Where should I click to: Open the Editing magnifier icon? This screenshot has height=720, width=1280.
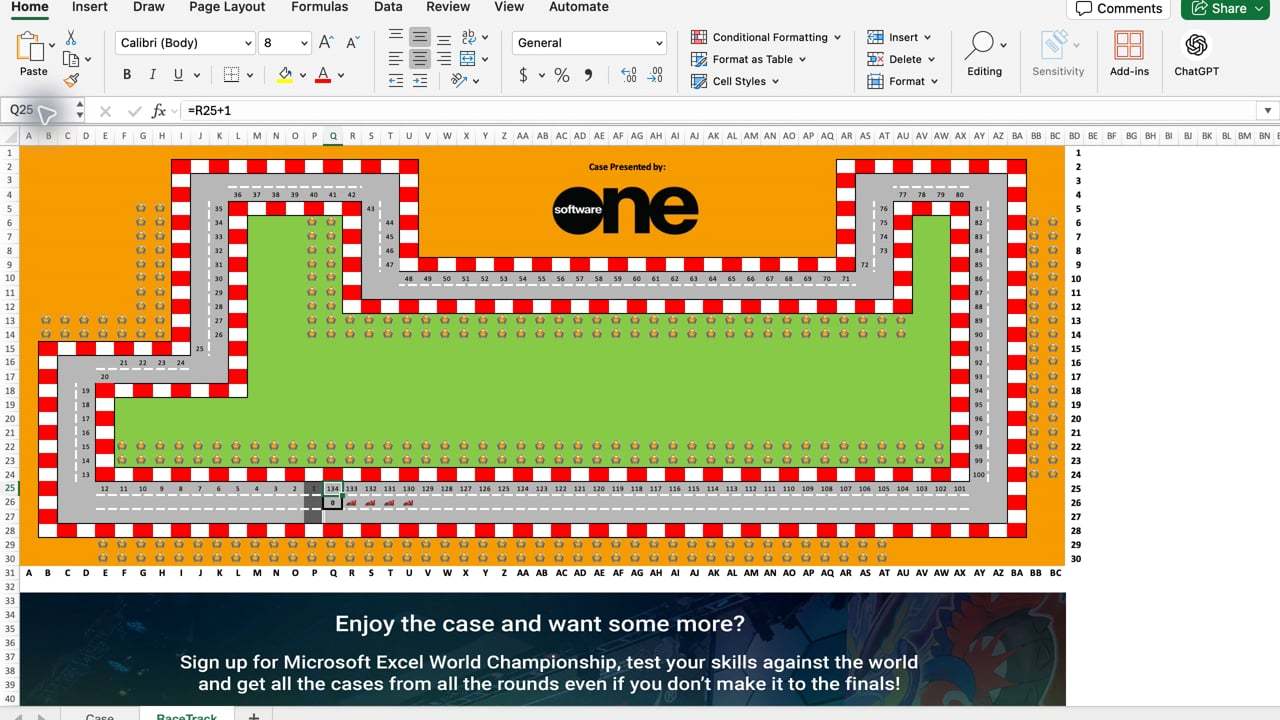point(980,45)
